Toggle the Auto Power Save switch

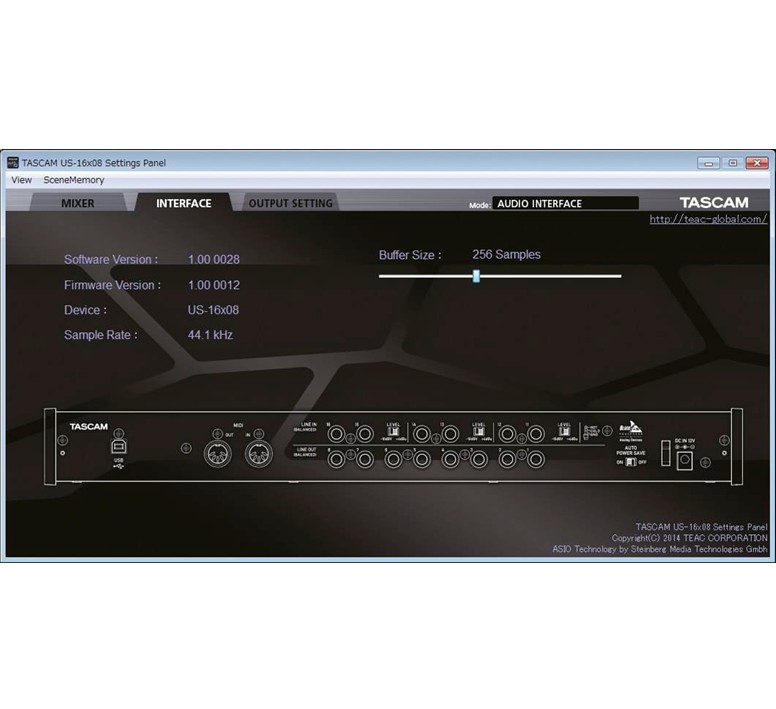click(632, 463)
